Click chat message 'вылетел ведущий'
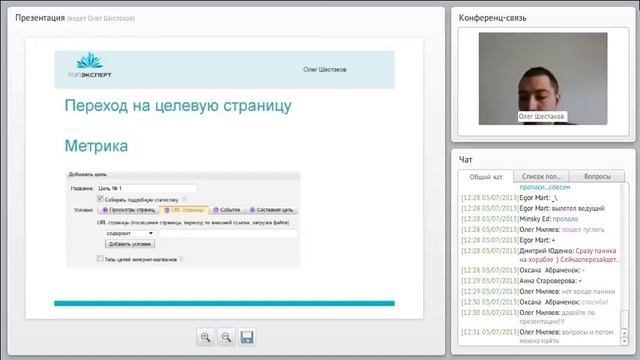 (578, 208)
